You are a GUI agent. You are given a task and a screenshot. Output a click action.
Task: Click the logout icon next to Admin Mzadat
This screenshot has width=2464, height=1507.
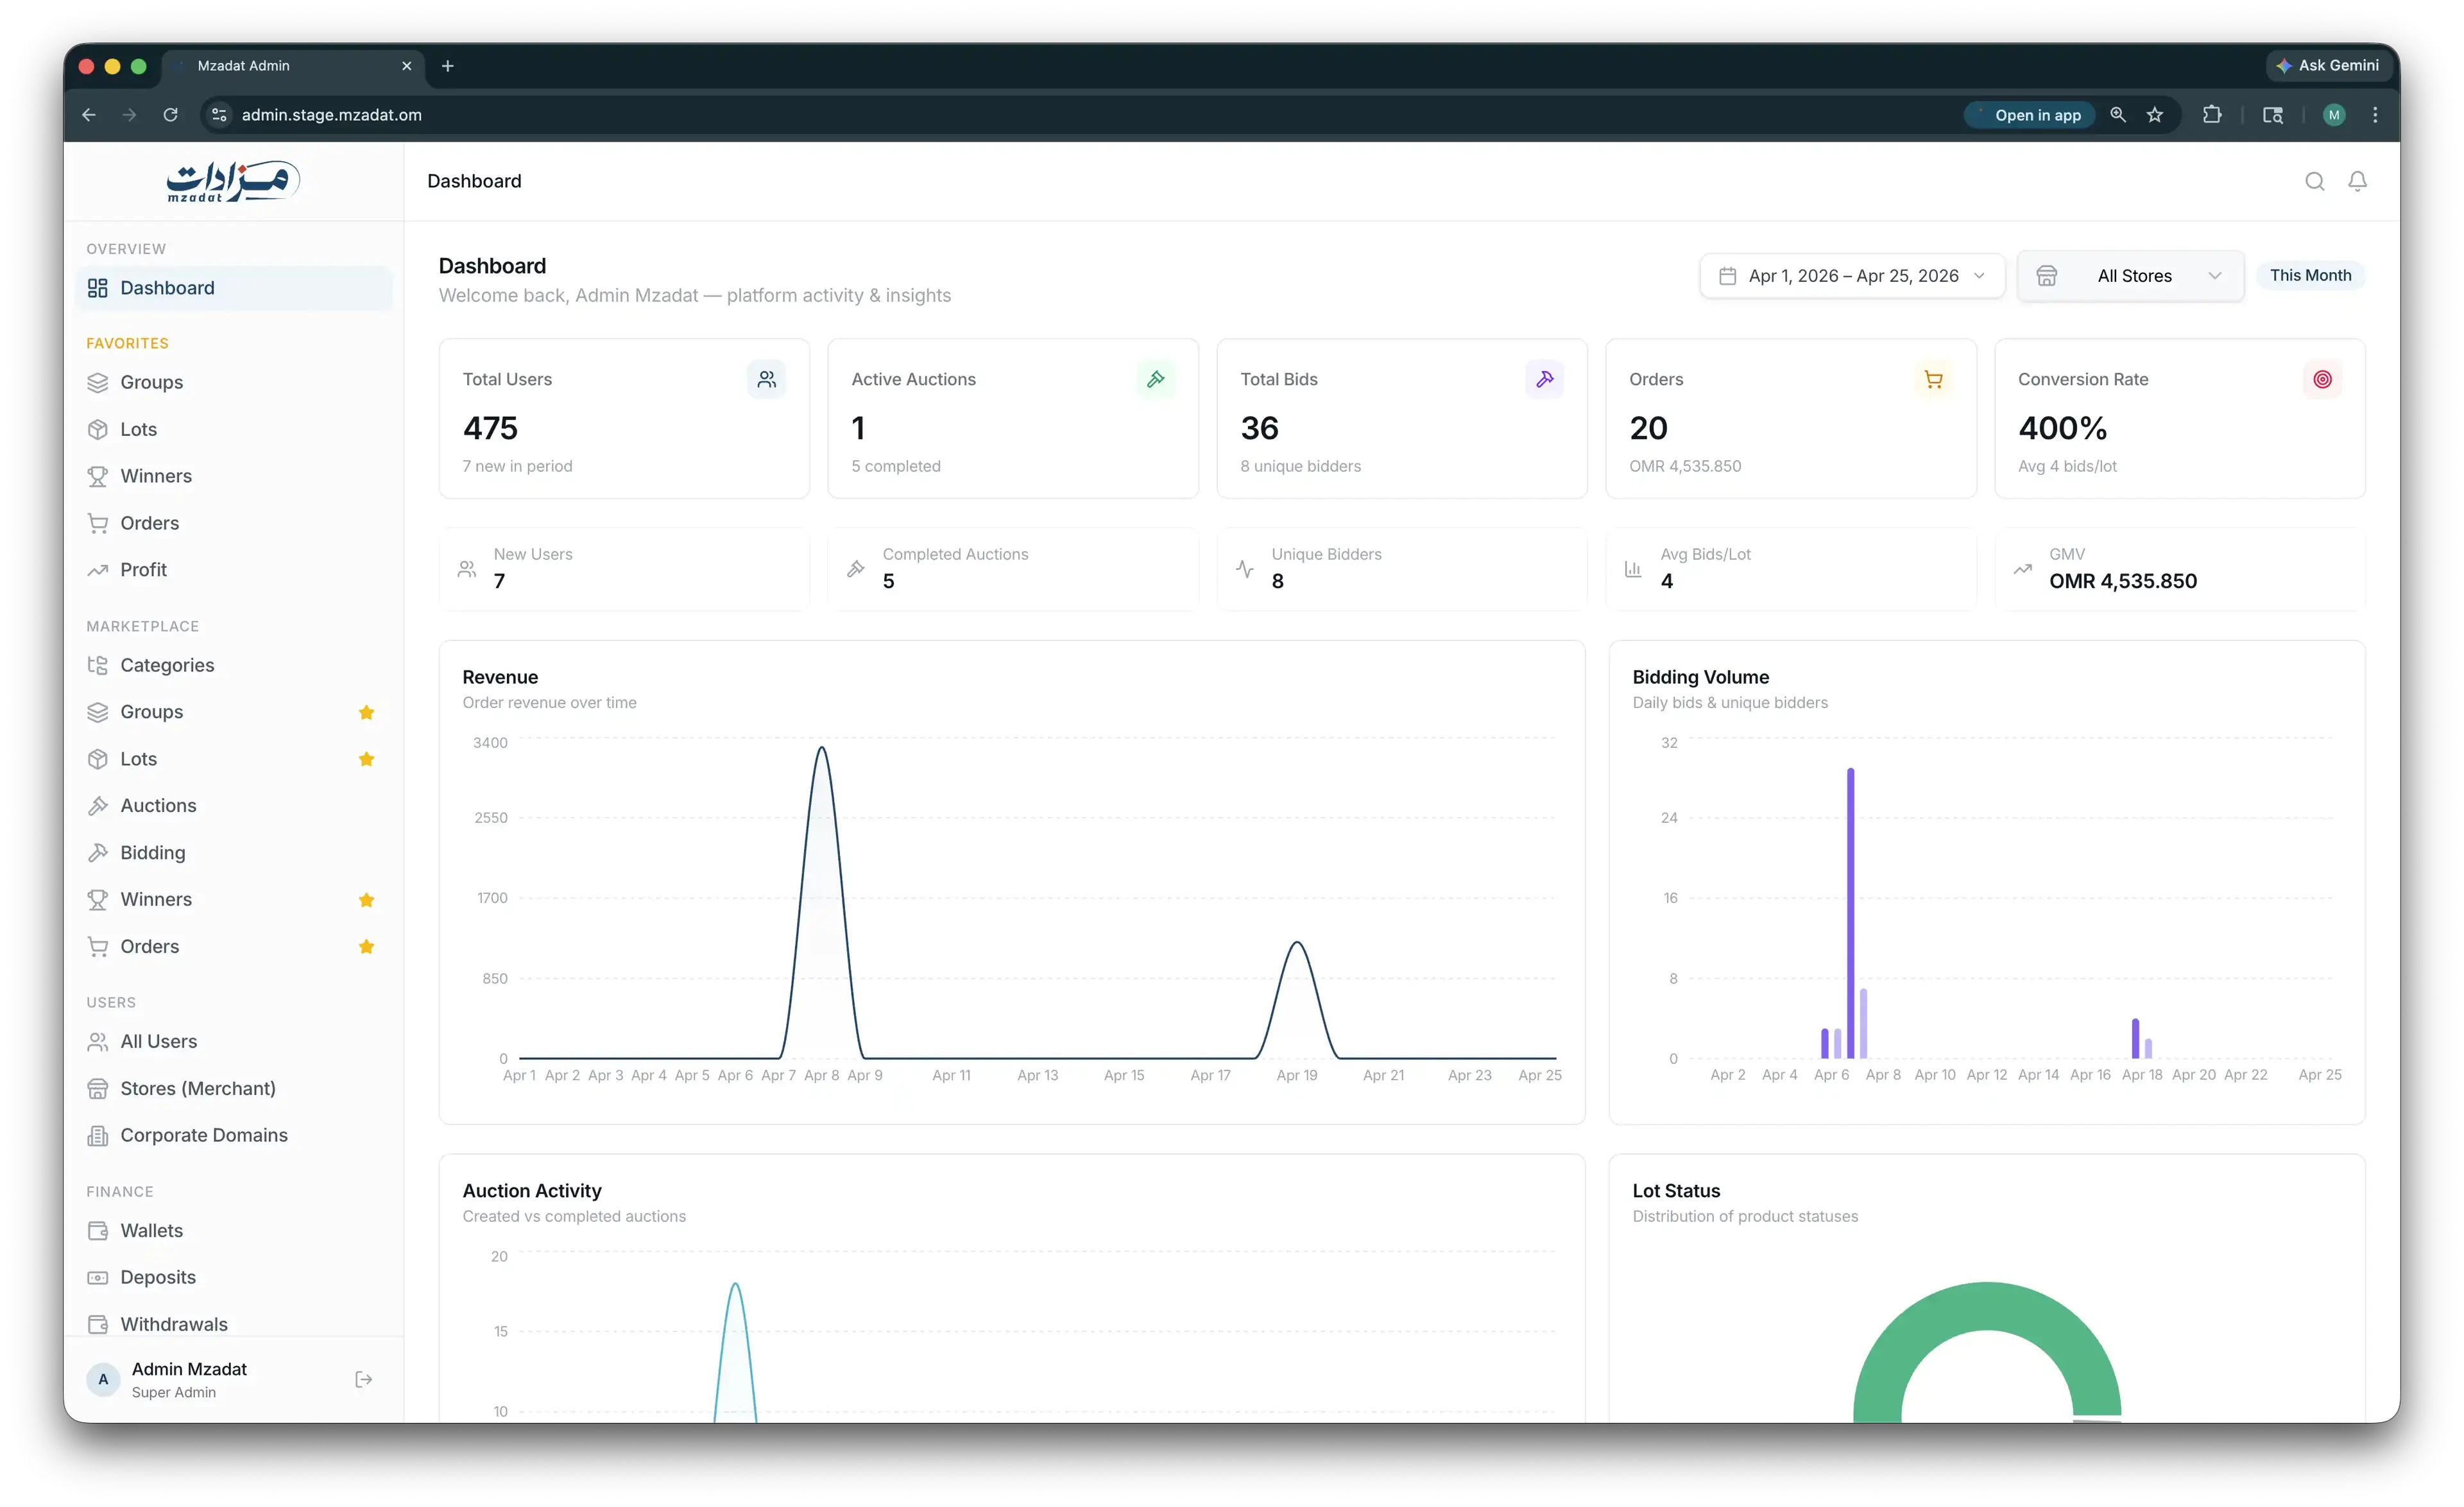(x=364, y=1379)
